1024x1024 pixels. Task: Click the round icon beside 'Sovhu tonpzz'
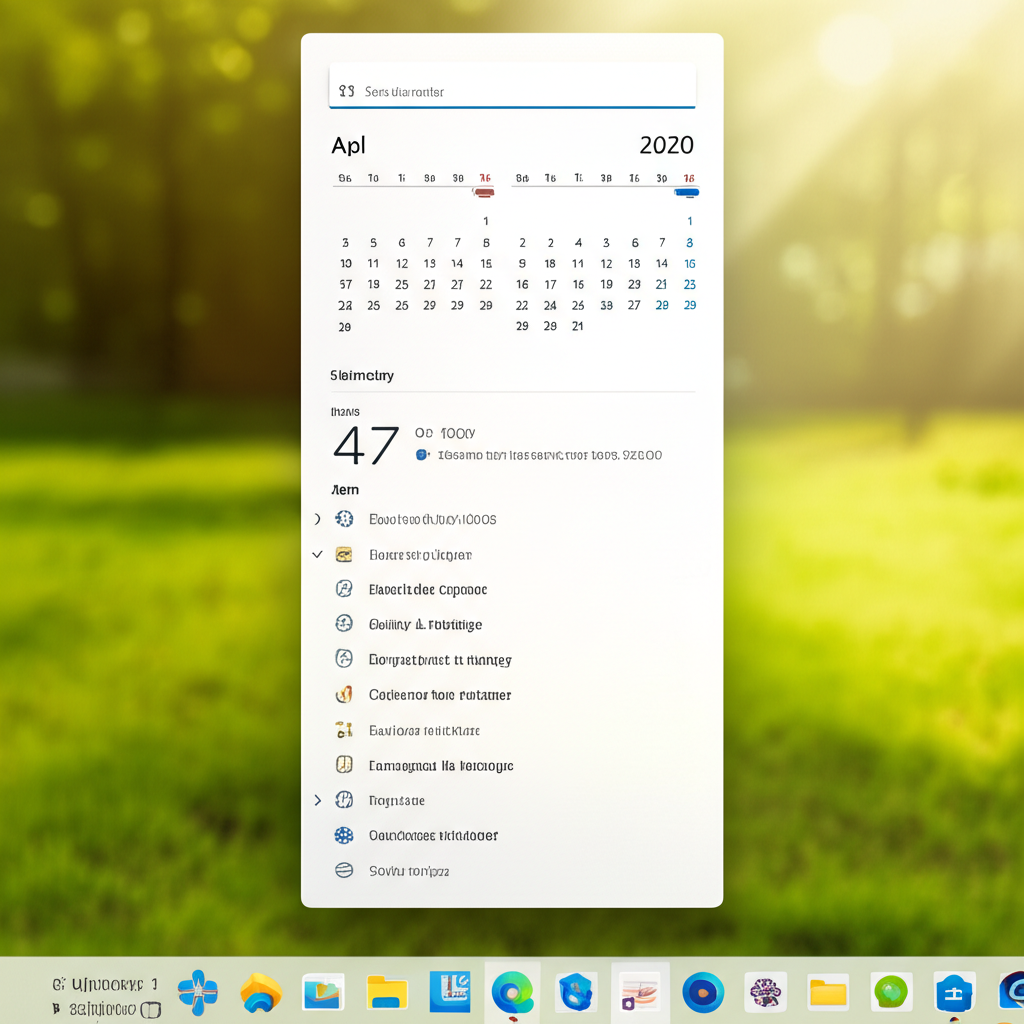[x=344, y=870]
